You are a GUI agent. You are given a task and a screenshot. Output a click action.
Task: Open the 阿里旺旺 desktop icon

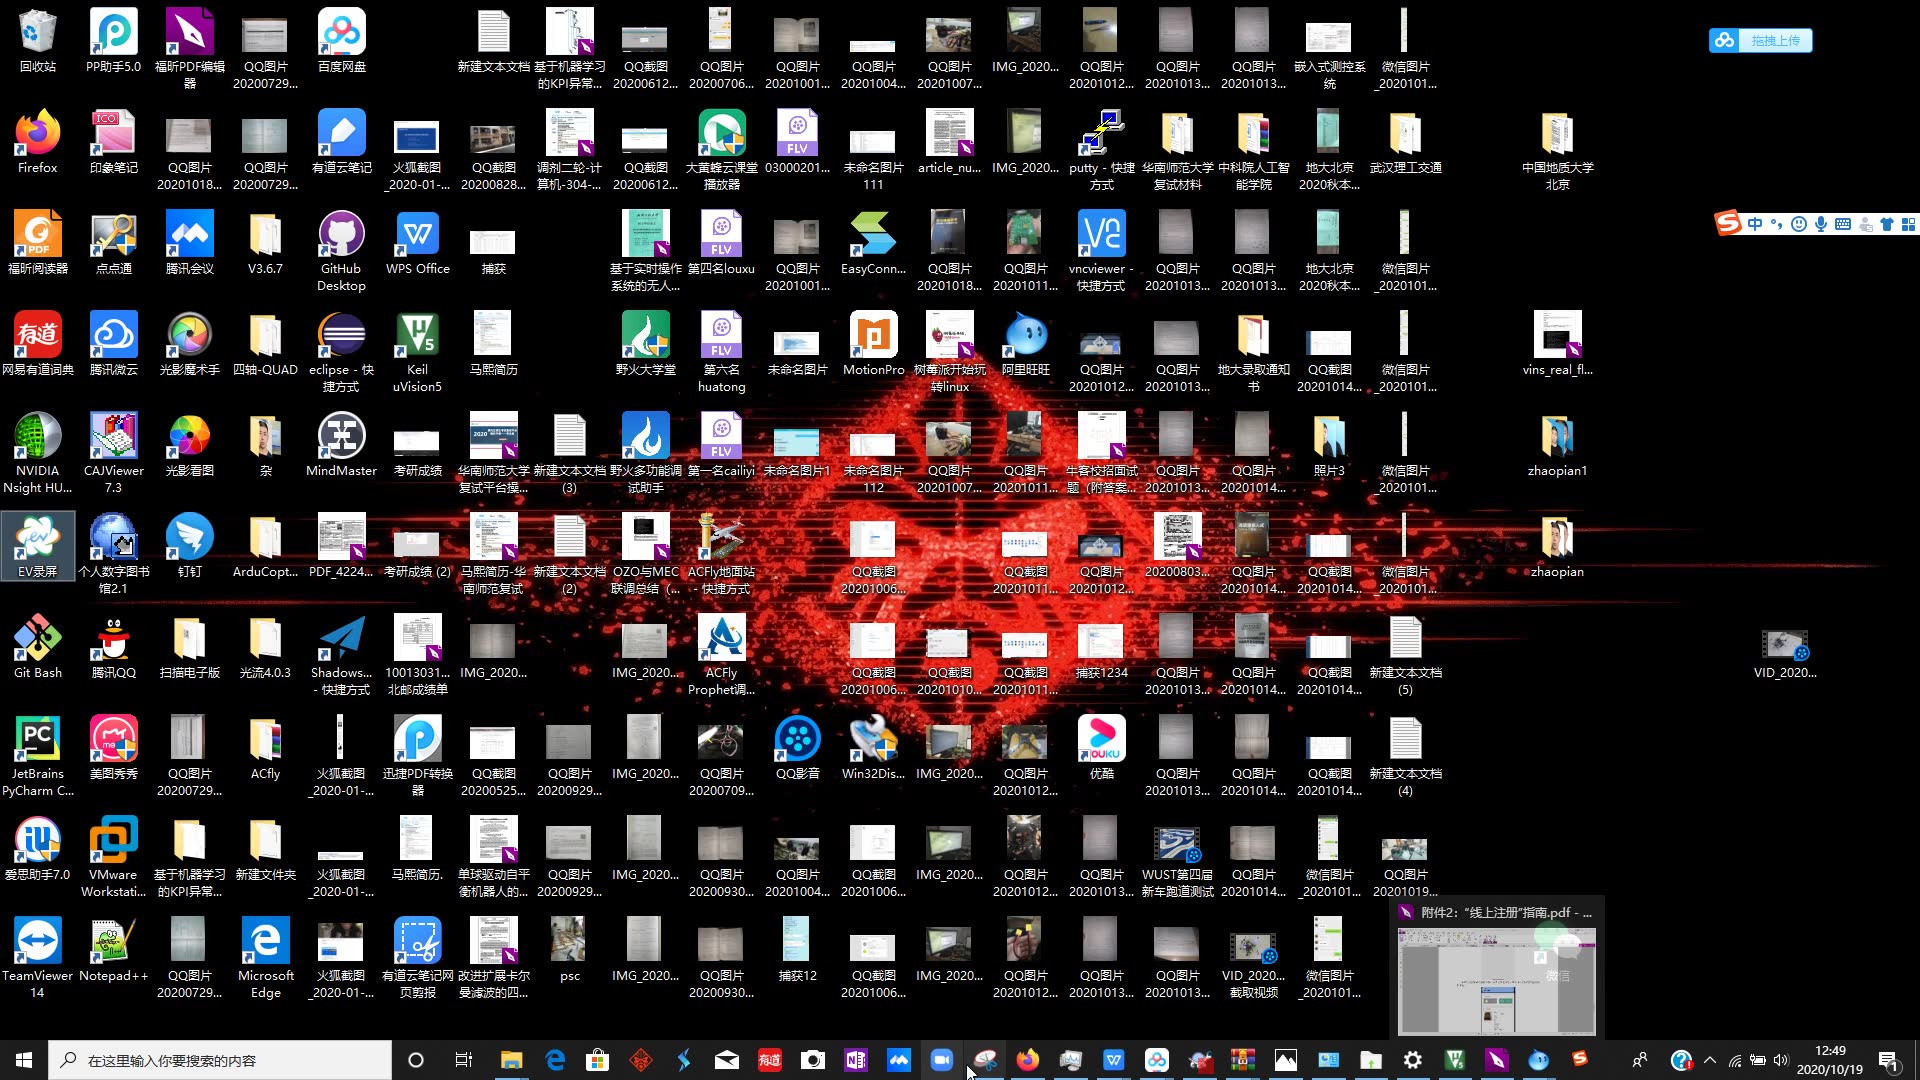[x=1025, y=343]
